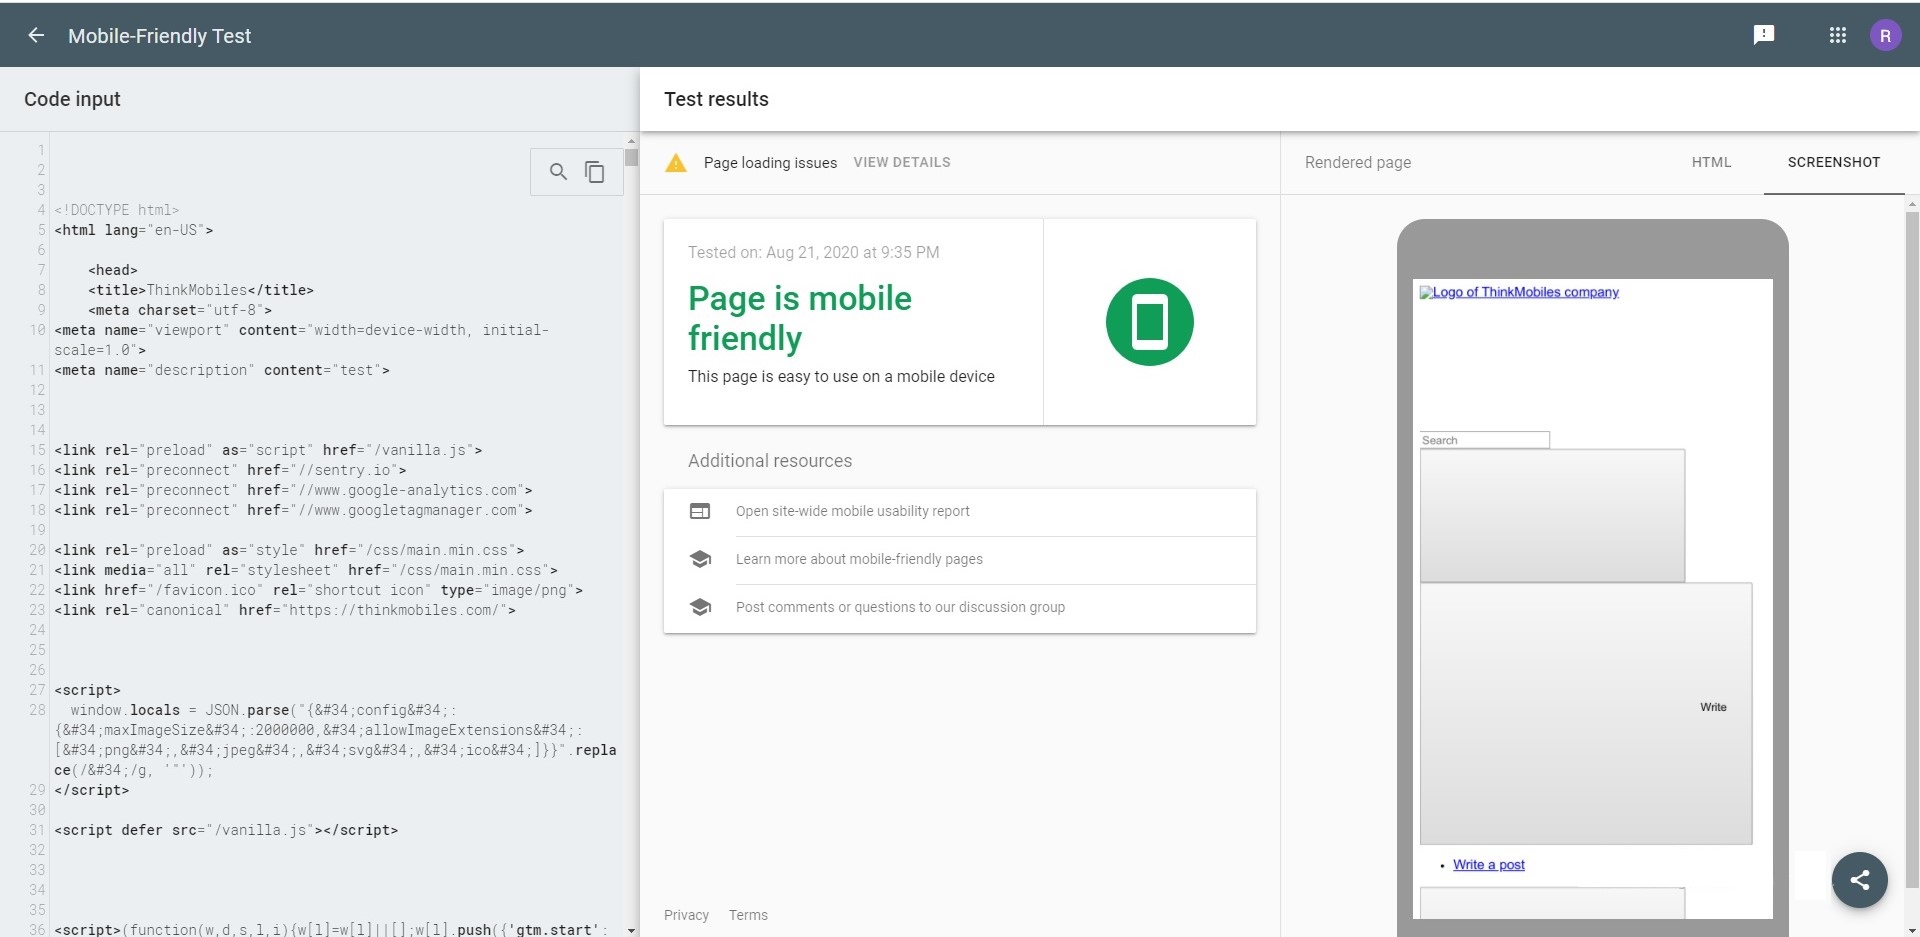Click the script defer vanilla.js line
1920x937 pixels.
[226, 830]
